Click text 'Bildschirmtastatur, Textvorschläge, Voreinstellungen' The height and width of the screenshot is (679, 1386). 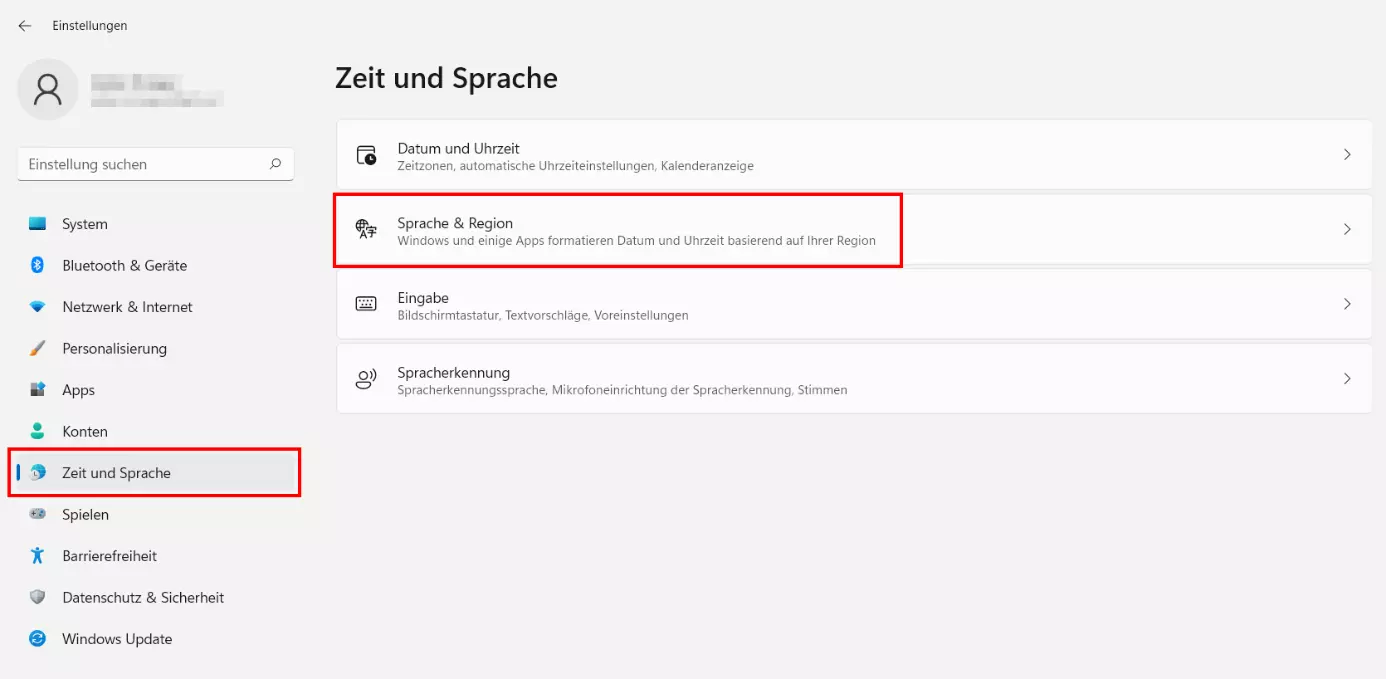click(543, 315)
